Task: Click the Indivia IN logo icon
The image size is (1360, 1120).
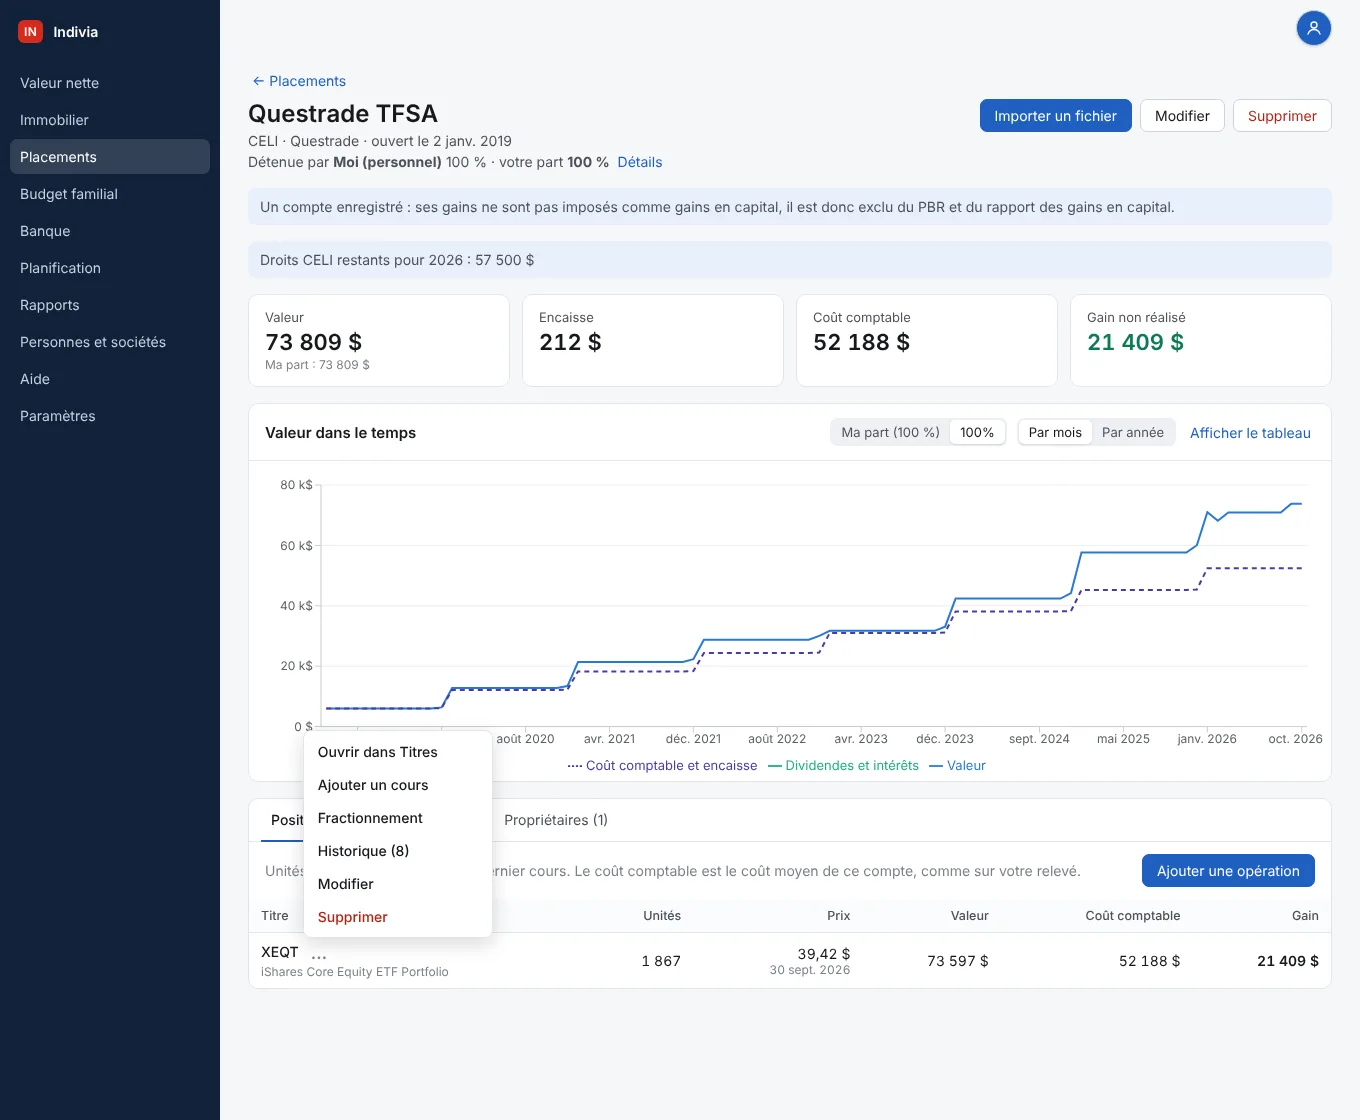Action: tap(30, 32)
